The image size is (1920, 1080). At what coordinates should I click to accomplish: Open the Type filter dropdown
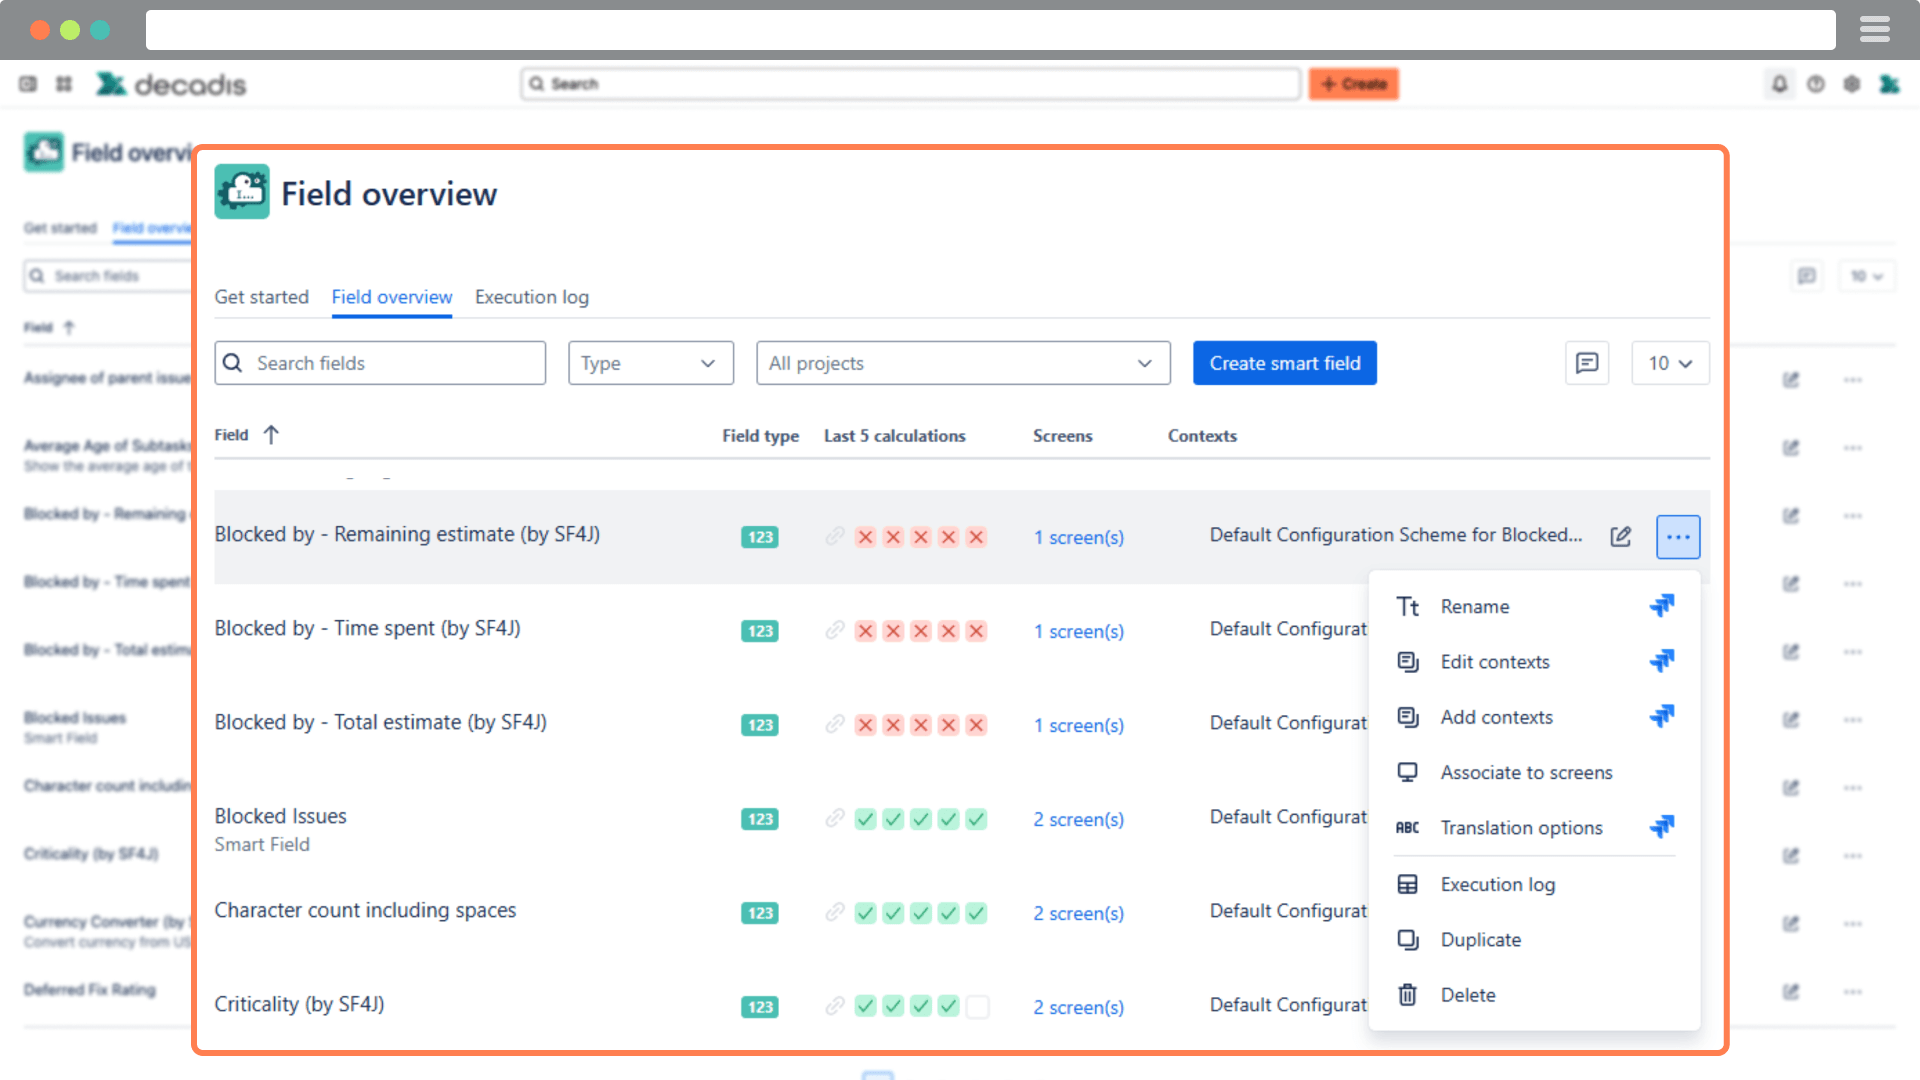(x=650, y=363)
